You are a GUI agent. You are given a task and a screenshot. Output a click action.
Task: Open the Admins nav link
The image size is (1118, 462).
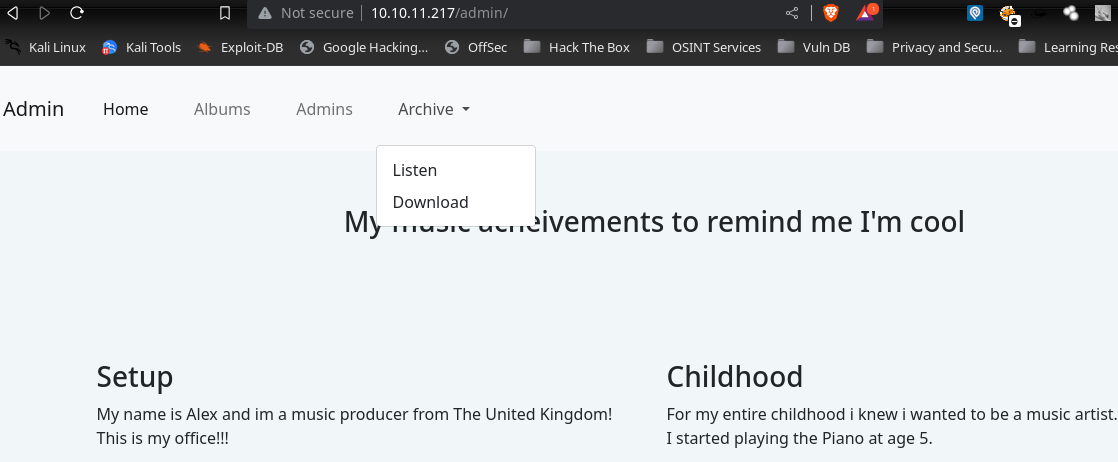[x=324, y=109]
